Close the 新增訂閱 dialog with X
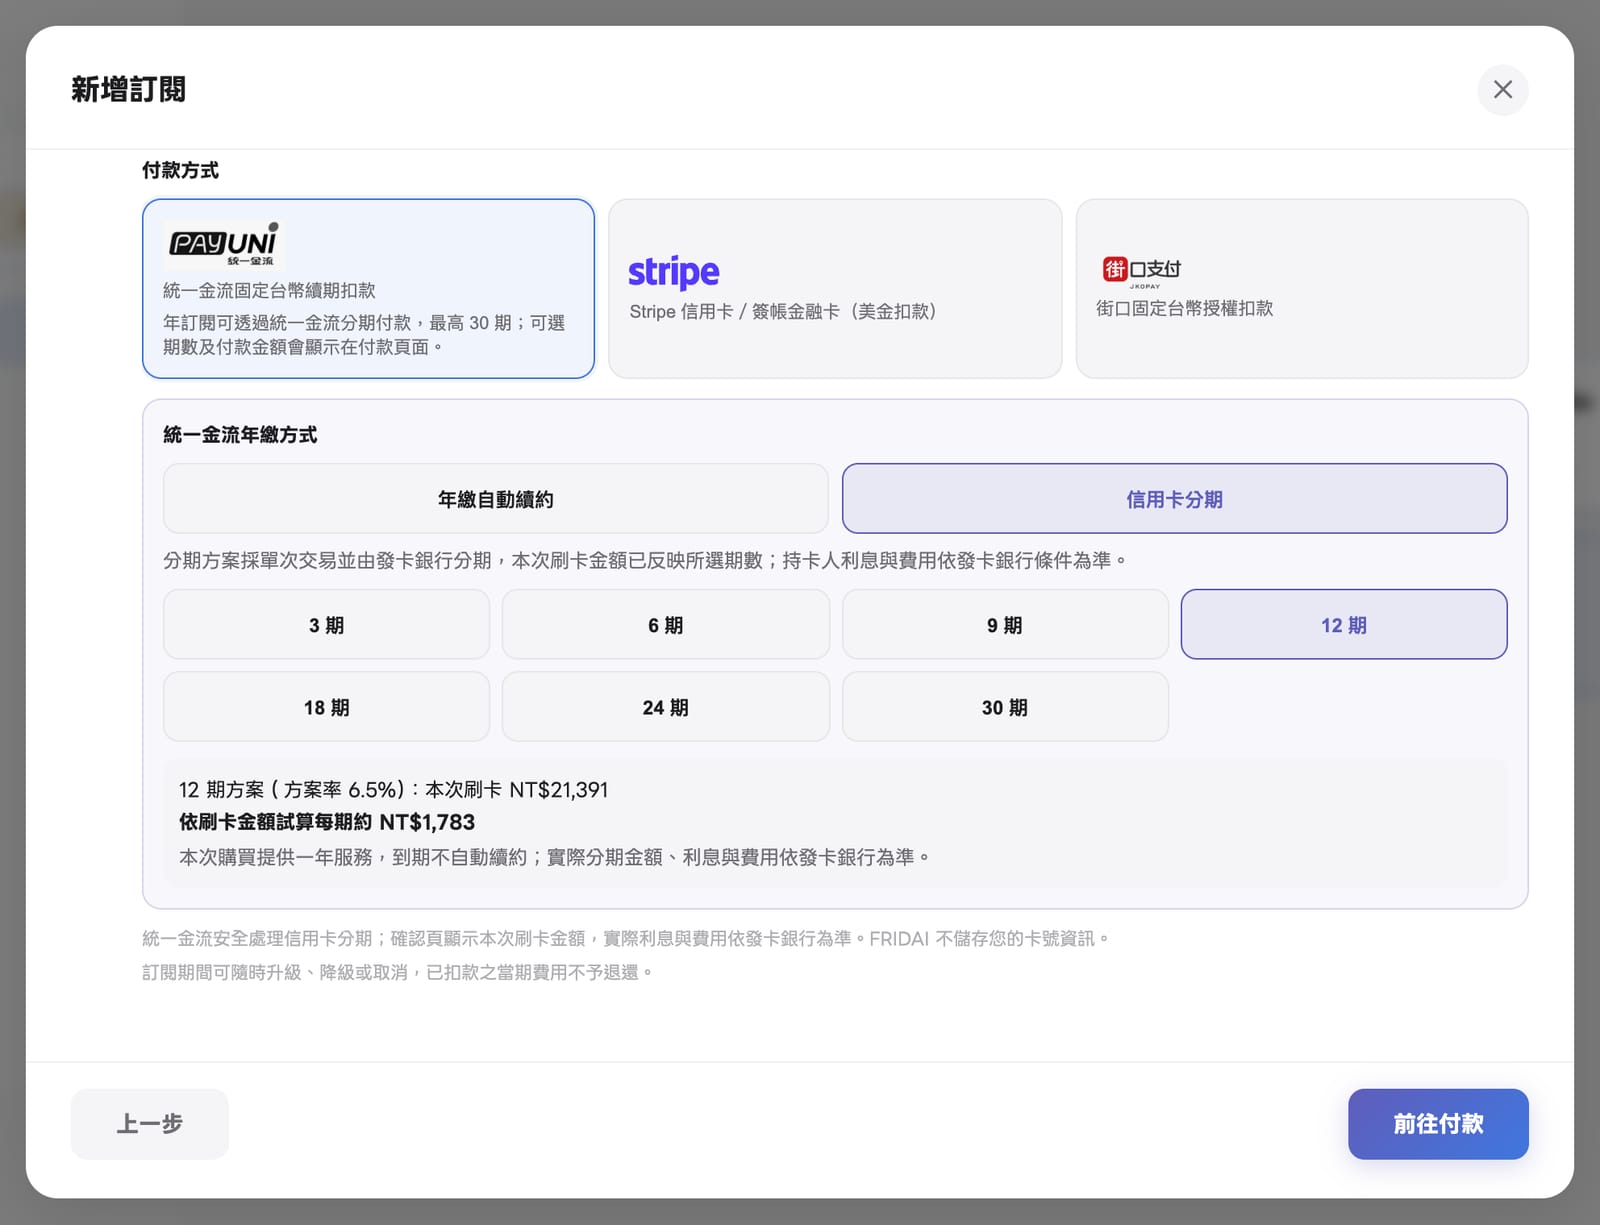 click(x=1502, y=90)
